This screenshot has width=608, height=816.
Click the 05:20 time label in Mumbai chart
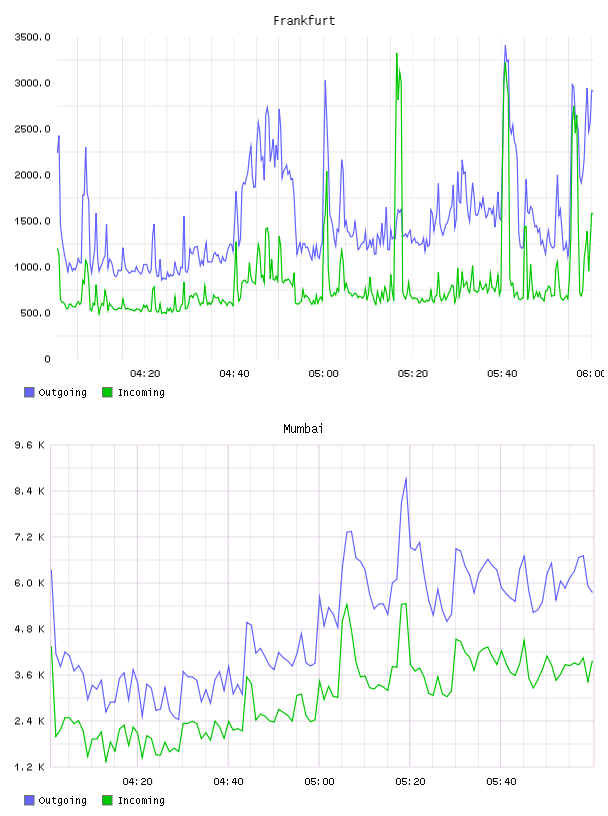[410, 782]
